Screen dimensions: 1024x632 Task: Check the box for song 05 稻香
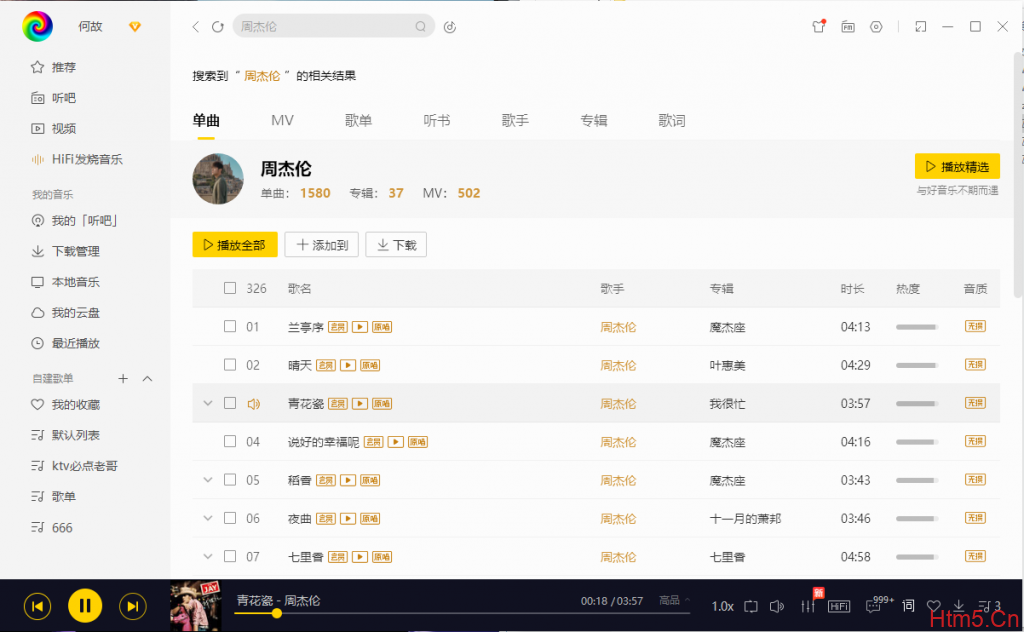point(230,480)
